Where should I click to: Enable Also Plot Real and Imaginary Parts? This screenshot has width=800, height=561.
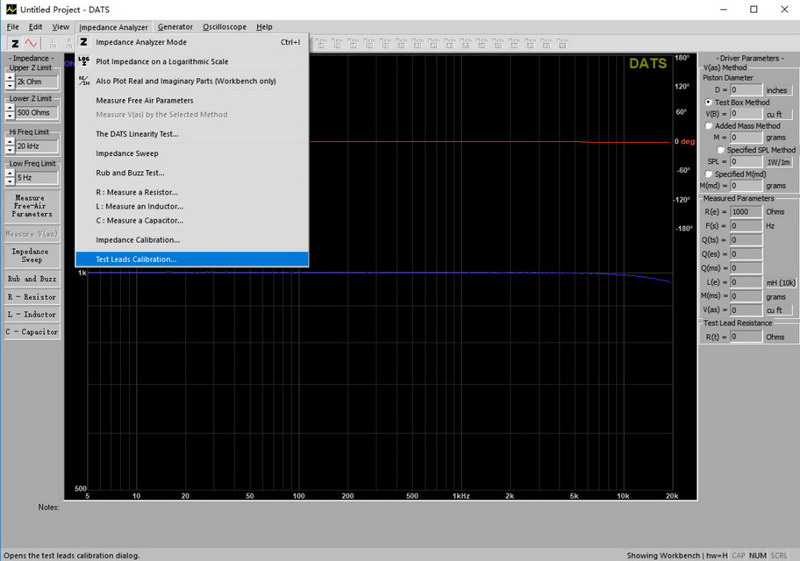pyautogui.click(x=185, y=81)
